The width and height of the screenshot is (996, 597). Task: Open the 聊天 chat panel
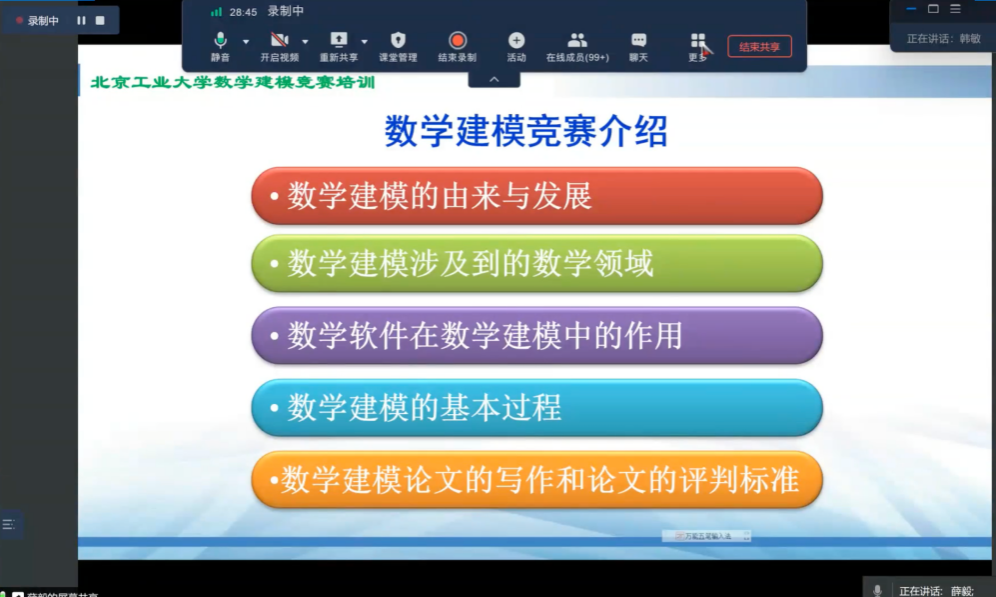[x=638, y=41]
